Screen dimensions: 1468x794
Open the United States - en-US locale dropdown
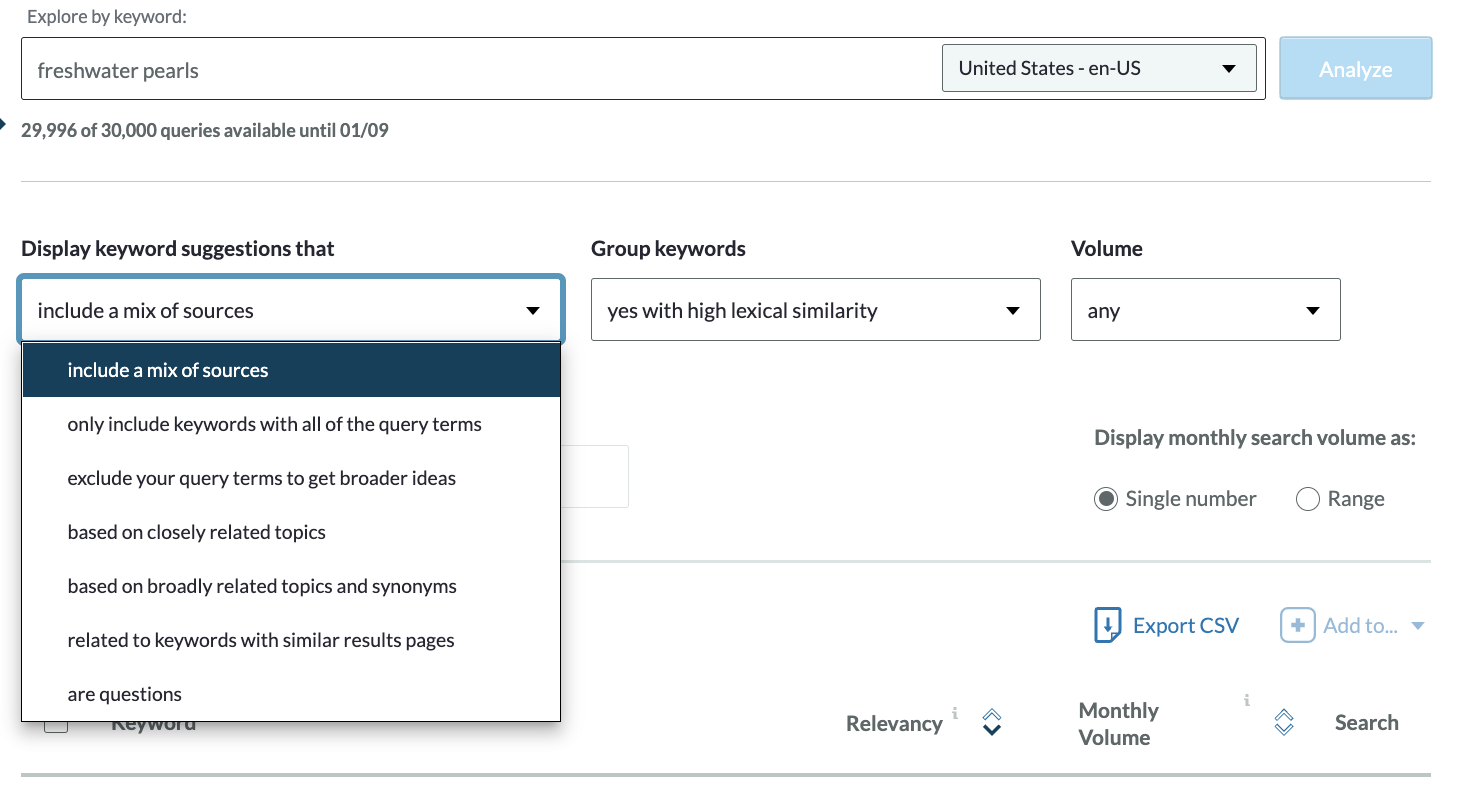pyautogui.click(x=1098, y=69)
